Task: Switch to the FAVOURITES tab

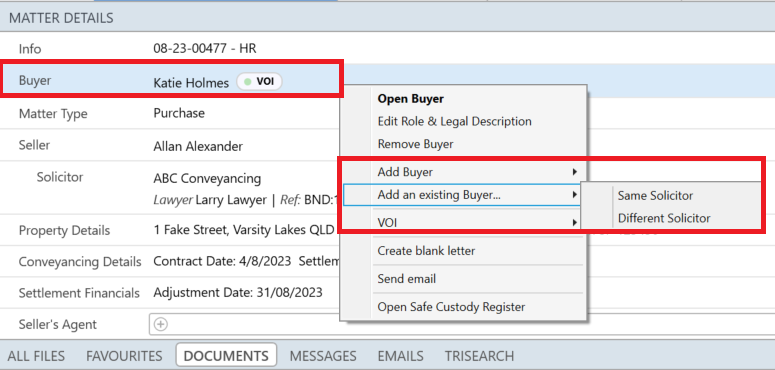Action: click(x=124, y=356)
